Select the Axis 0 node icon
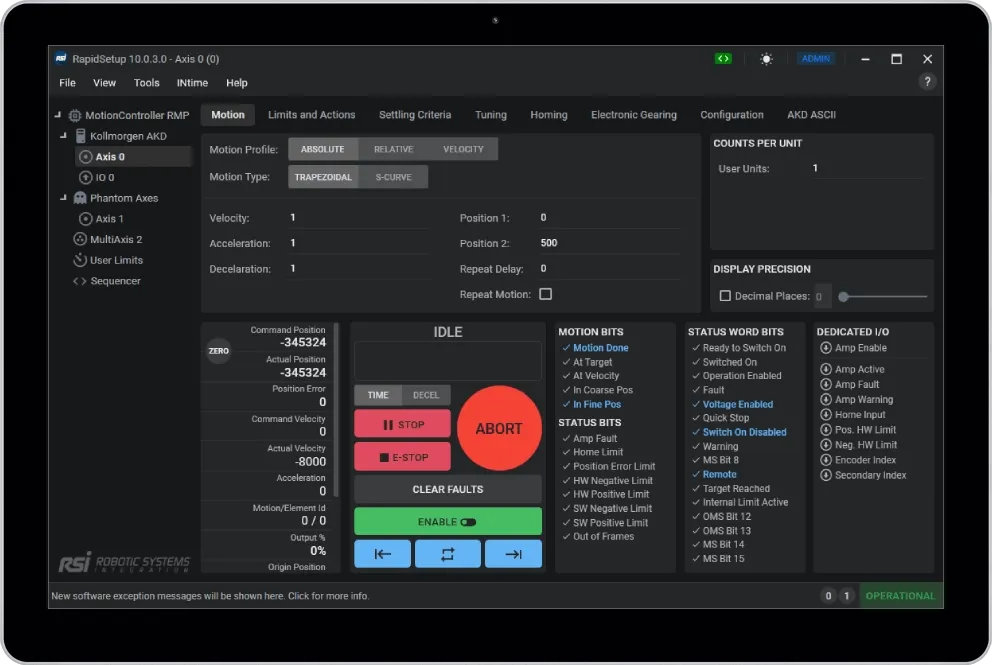The width and height of the screenshot is (992, 665). (x=86, y=156)
